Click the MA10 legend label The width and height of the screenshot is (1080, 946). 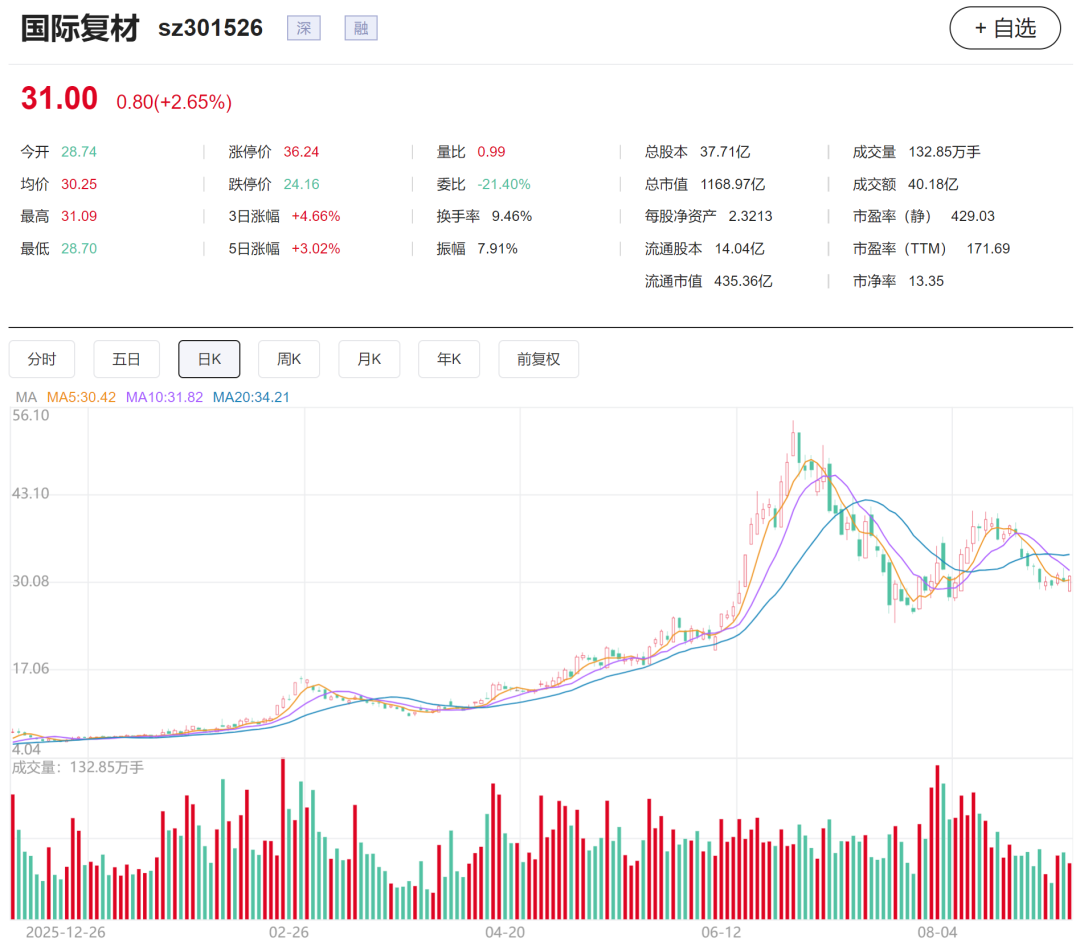164,398
